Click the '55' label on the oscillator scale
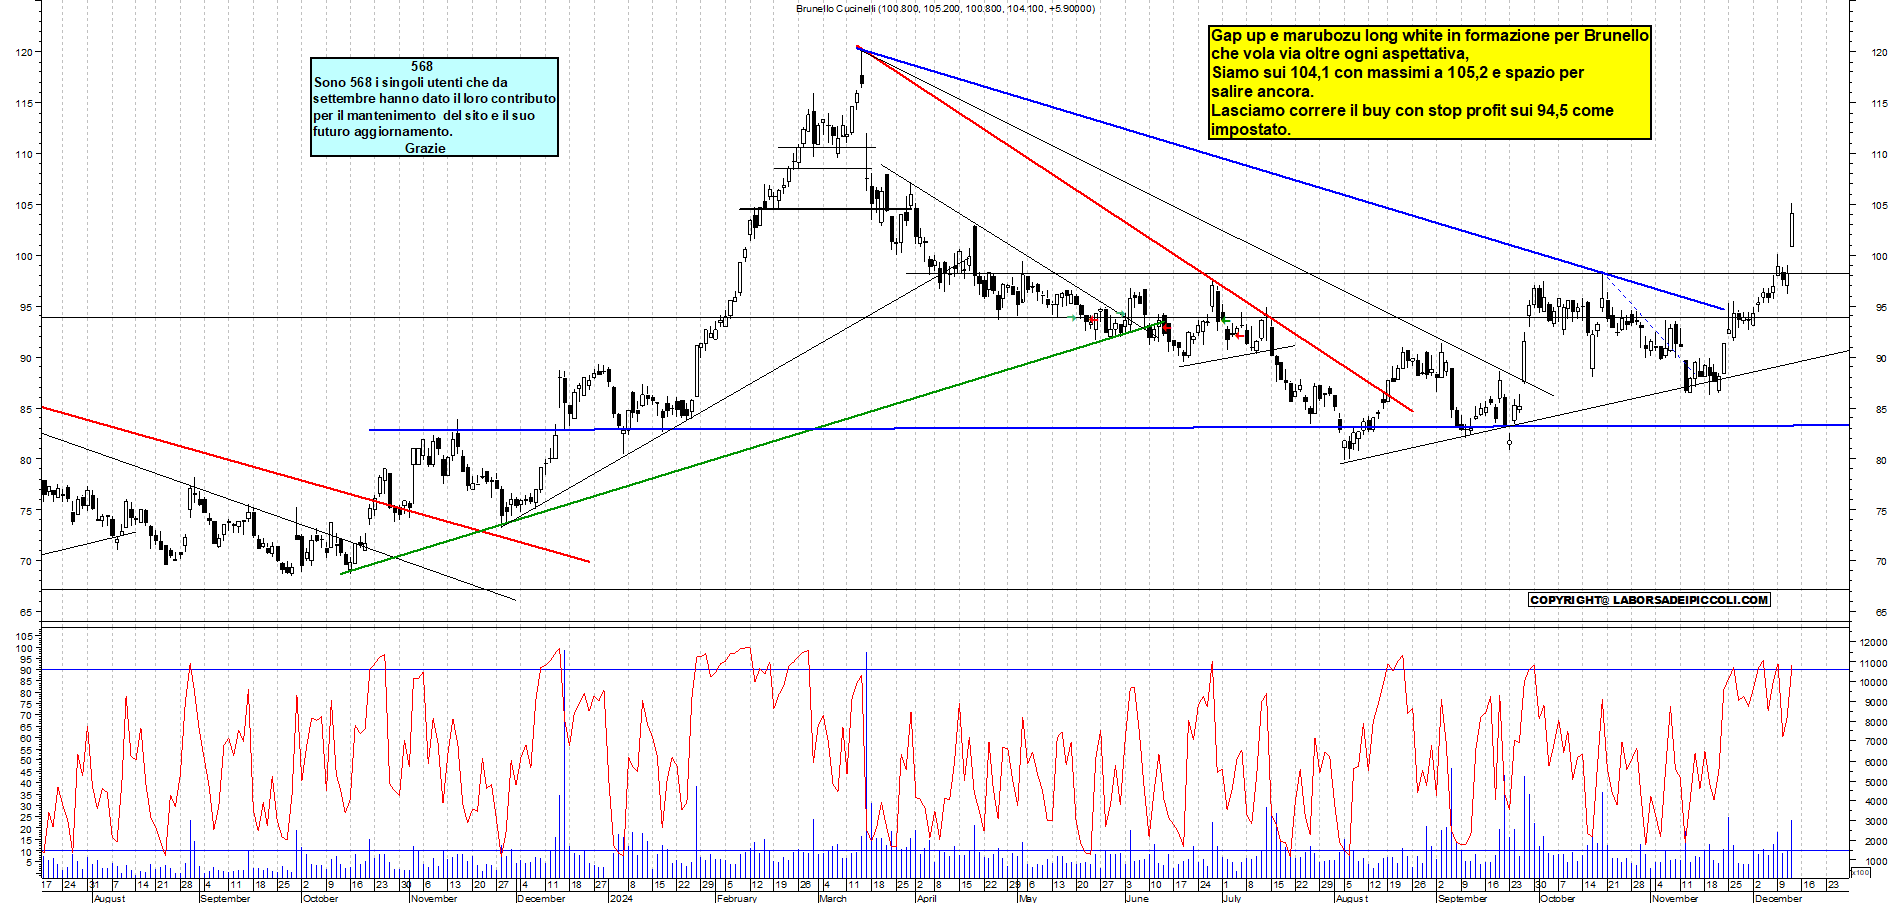Image resolution: width=1890 pixels, height=903 pixels. [27, 750]
